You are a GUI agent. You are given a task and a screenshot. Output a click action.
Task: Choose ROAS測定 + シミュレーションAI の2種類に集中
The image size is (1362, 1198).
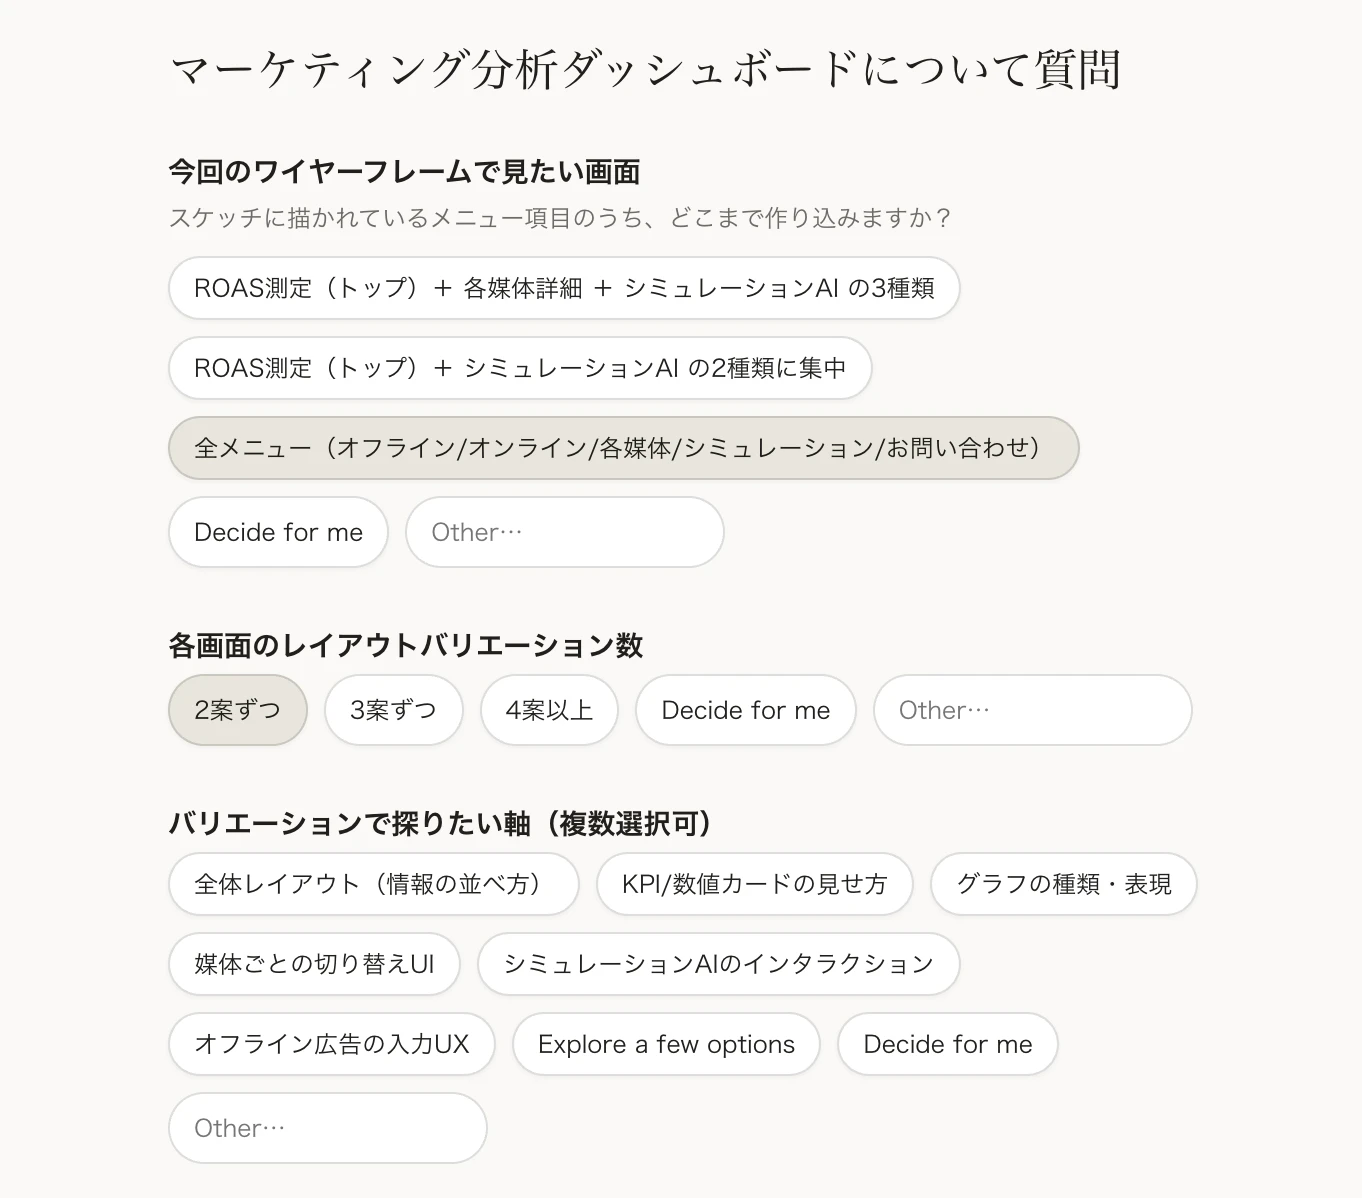click(520, 368)
